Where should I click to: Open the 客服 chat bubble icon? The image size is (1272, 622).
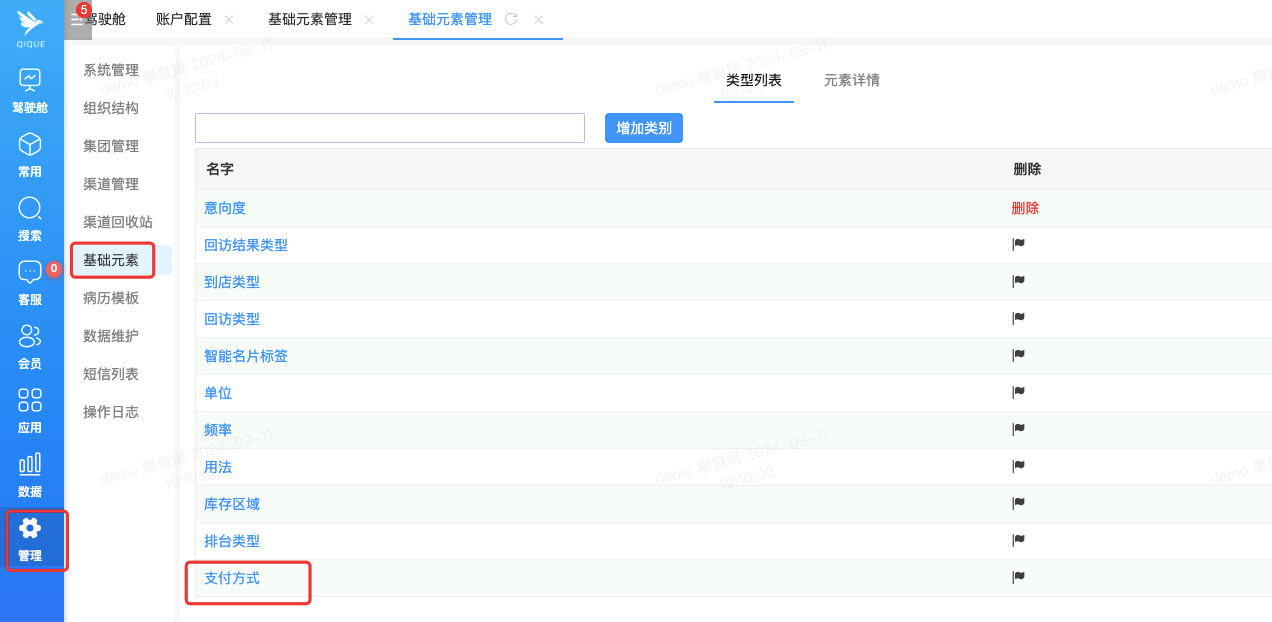point(30,272)
